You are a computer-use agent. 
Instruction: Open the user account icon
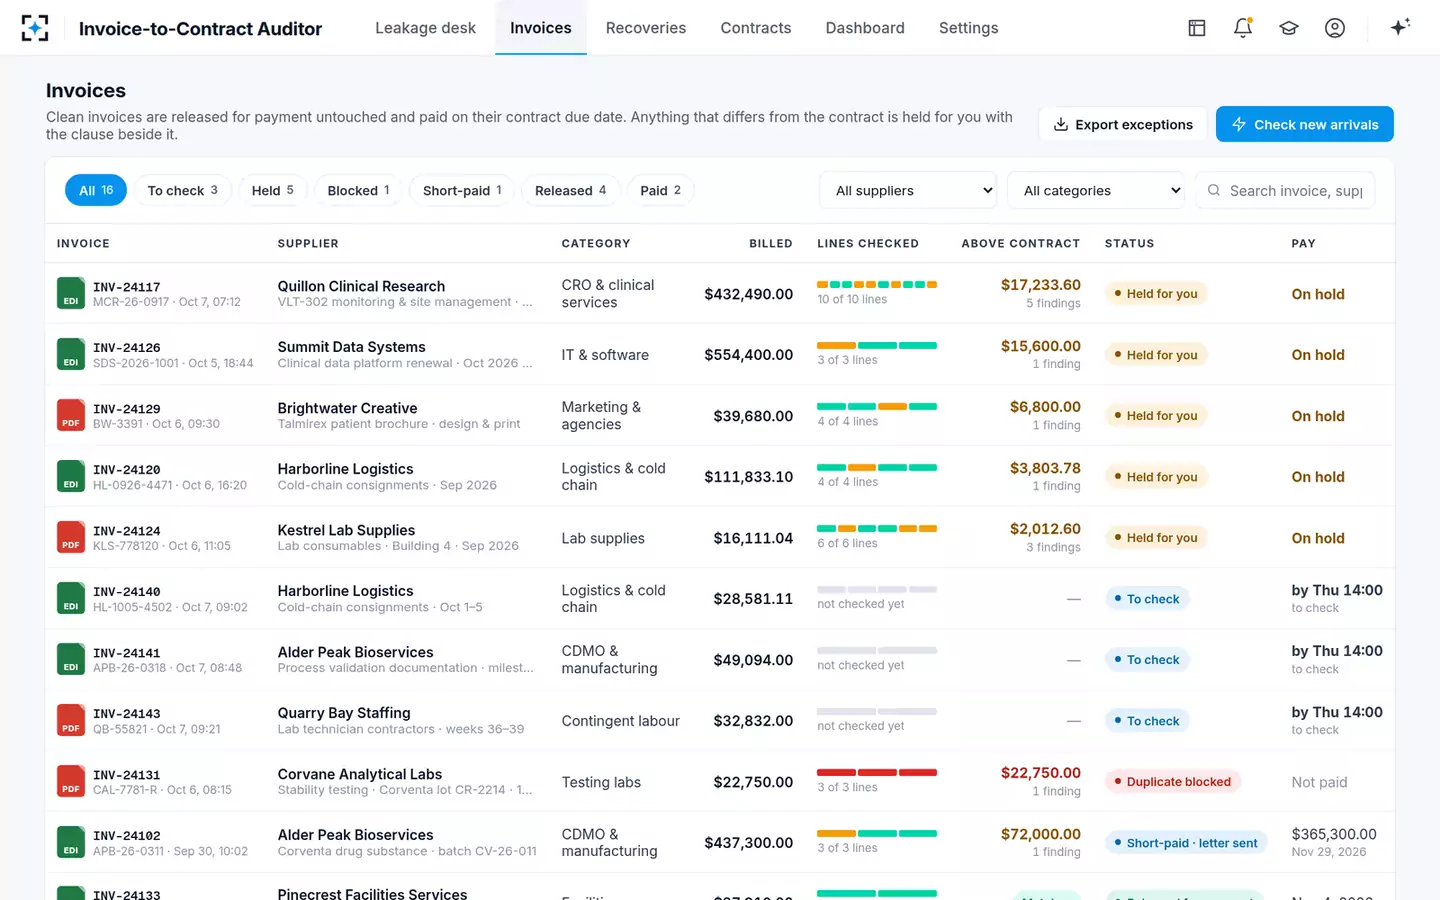coord(1335,28)
